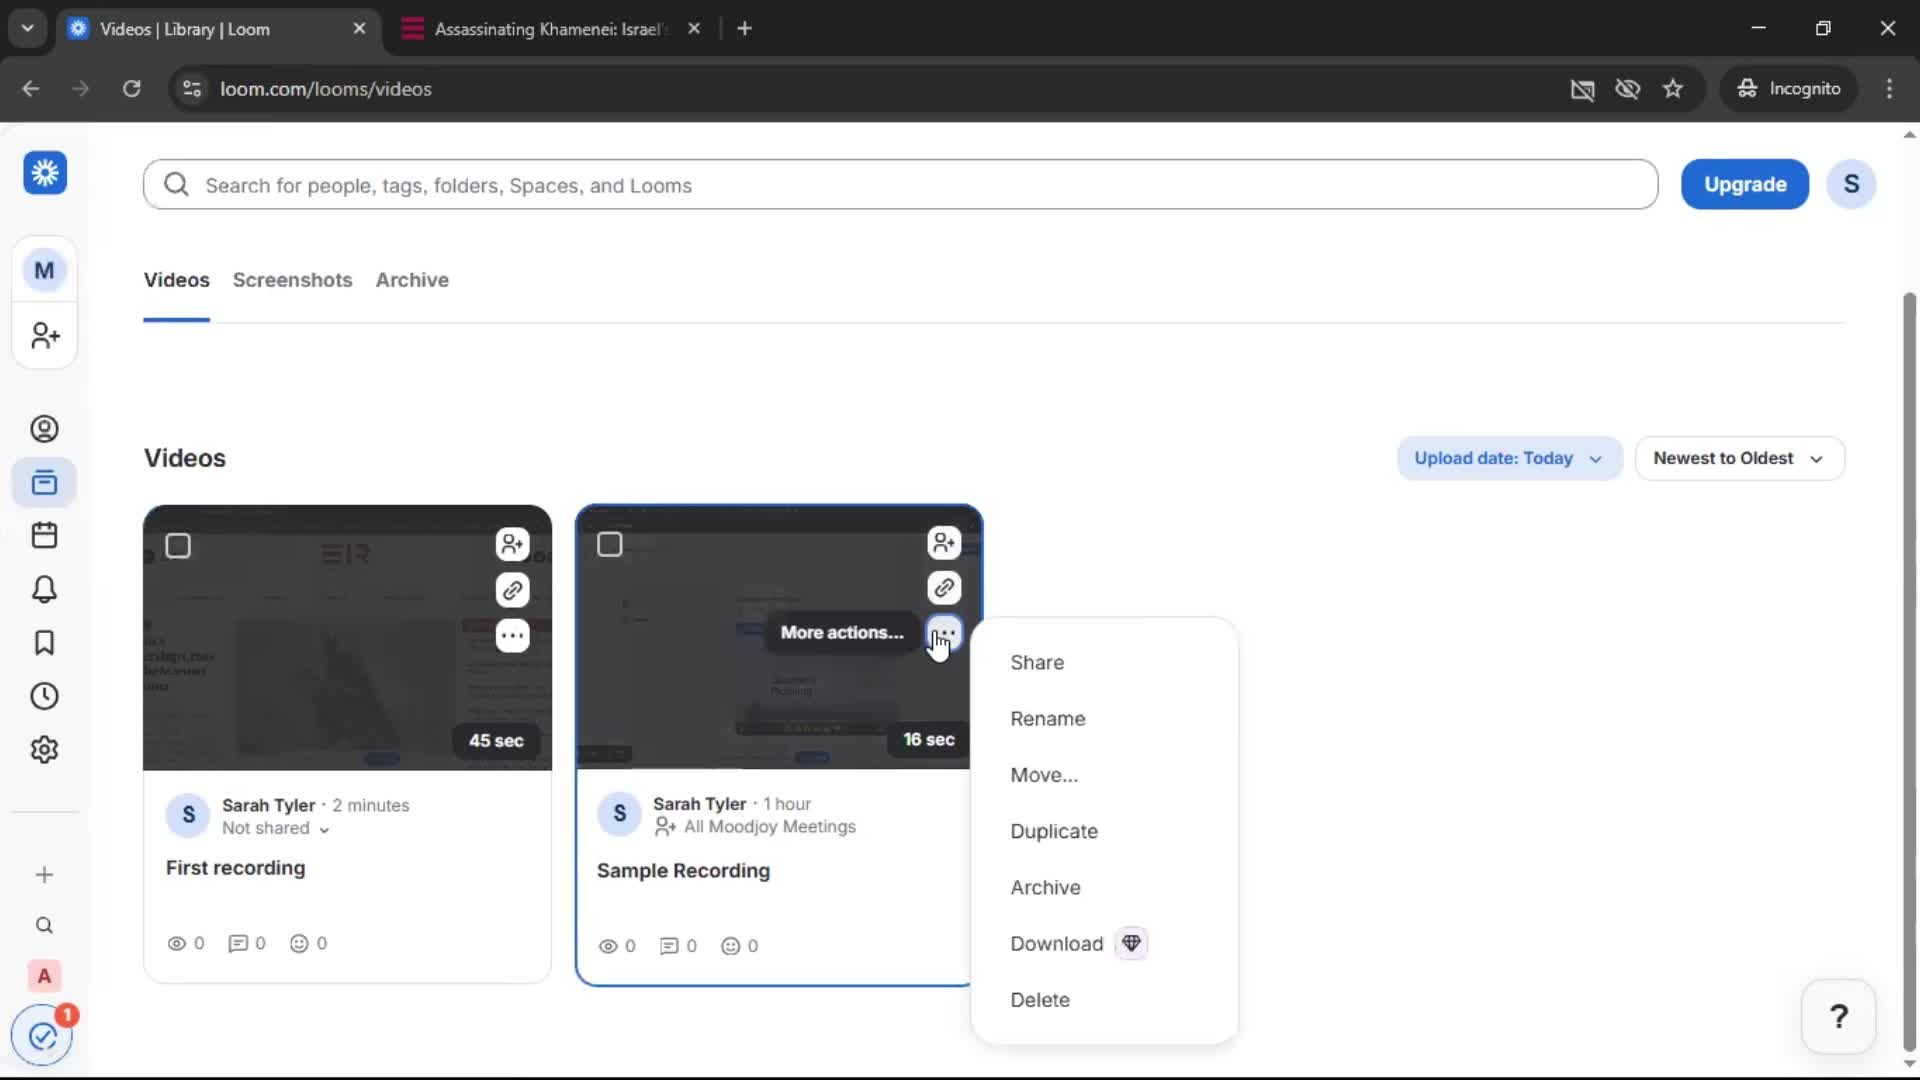
Task: Select Rename from the context menu
Action: pos(1047,718)
